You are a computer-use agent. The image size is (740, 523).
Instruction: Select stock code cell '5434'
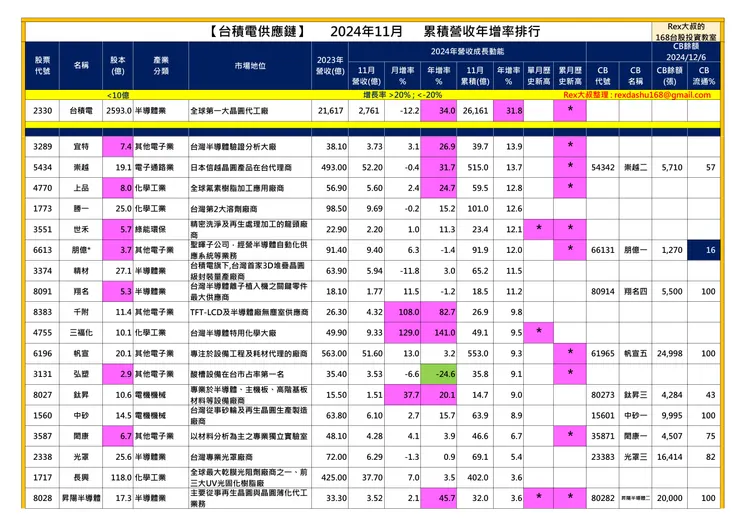point(42,167)
